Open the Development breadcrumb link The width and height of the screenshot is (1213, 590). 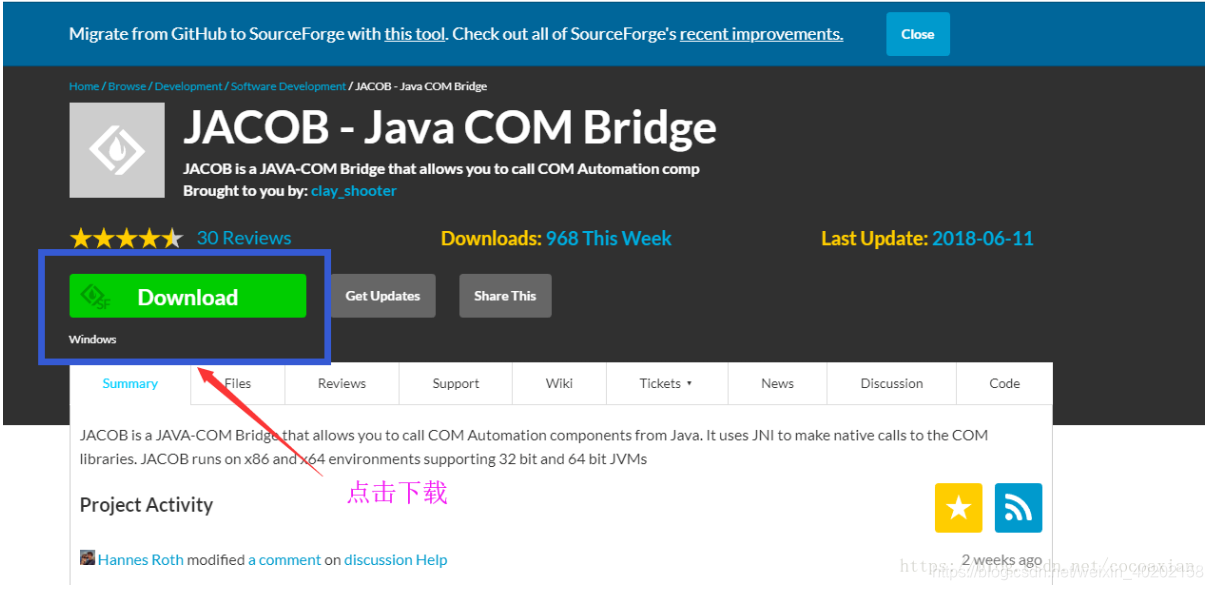[188, 86]
